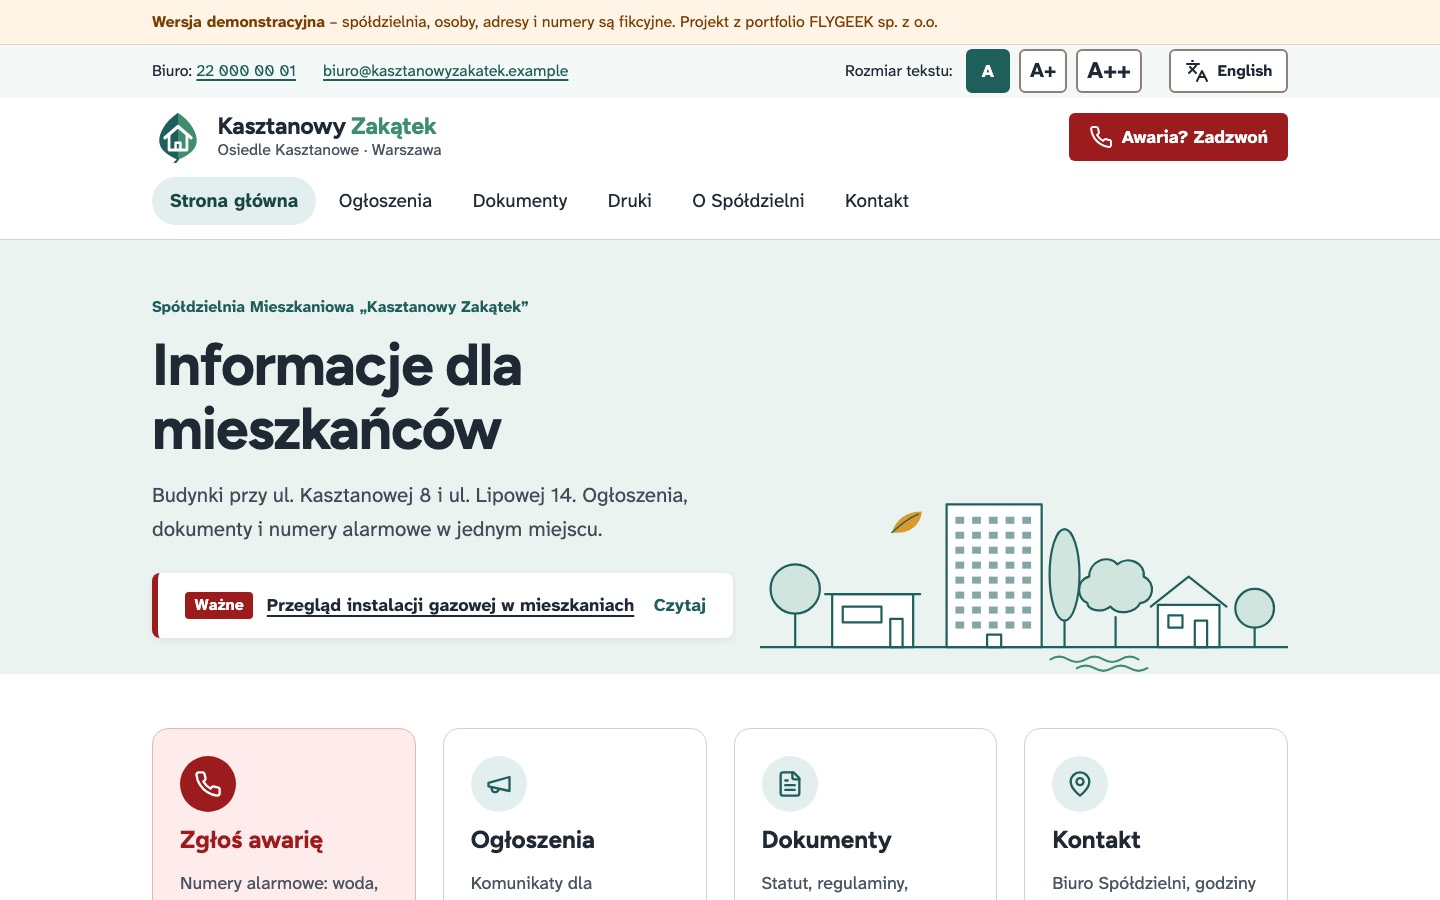Click the megaphone icon above Ogłoszenia card
The image size is (1440, 900).
(x=499, y=784)
